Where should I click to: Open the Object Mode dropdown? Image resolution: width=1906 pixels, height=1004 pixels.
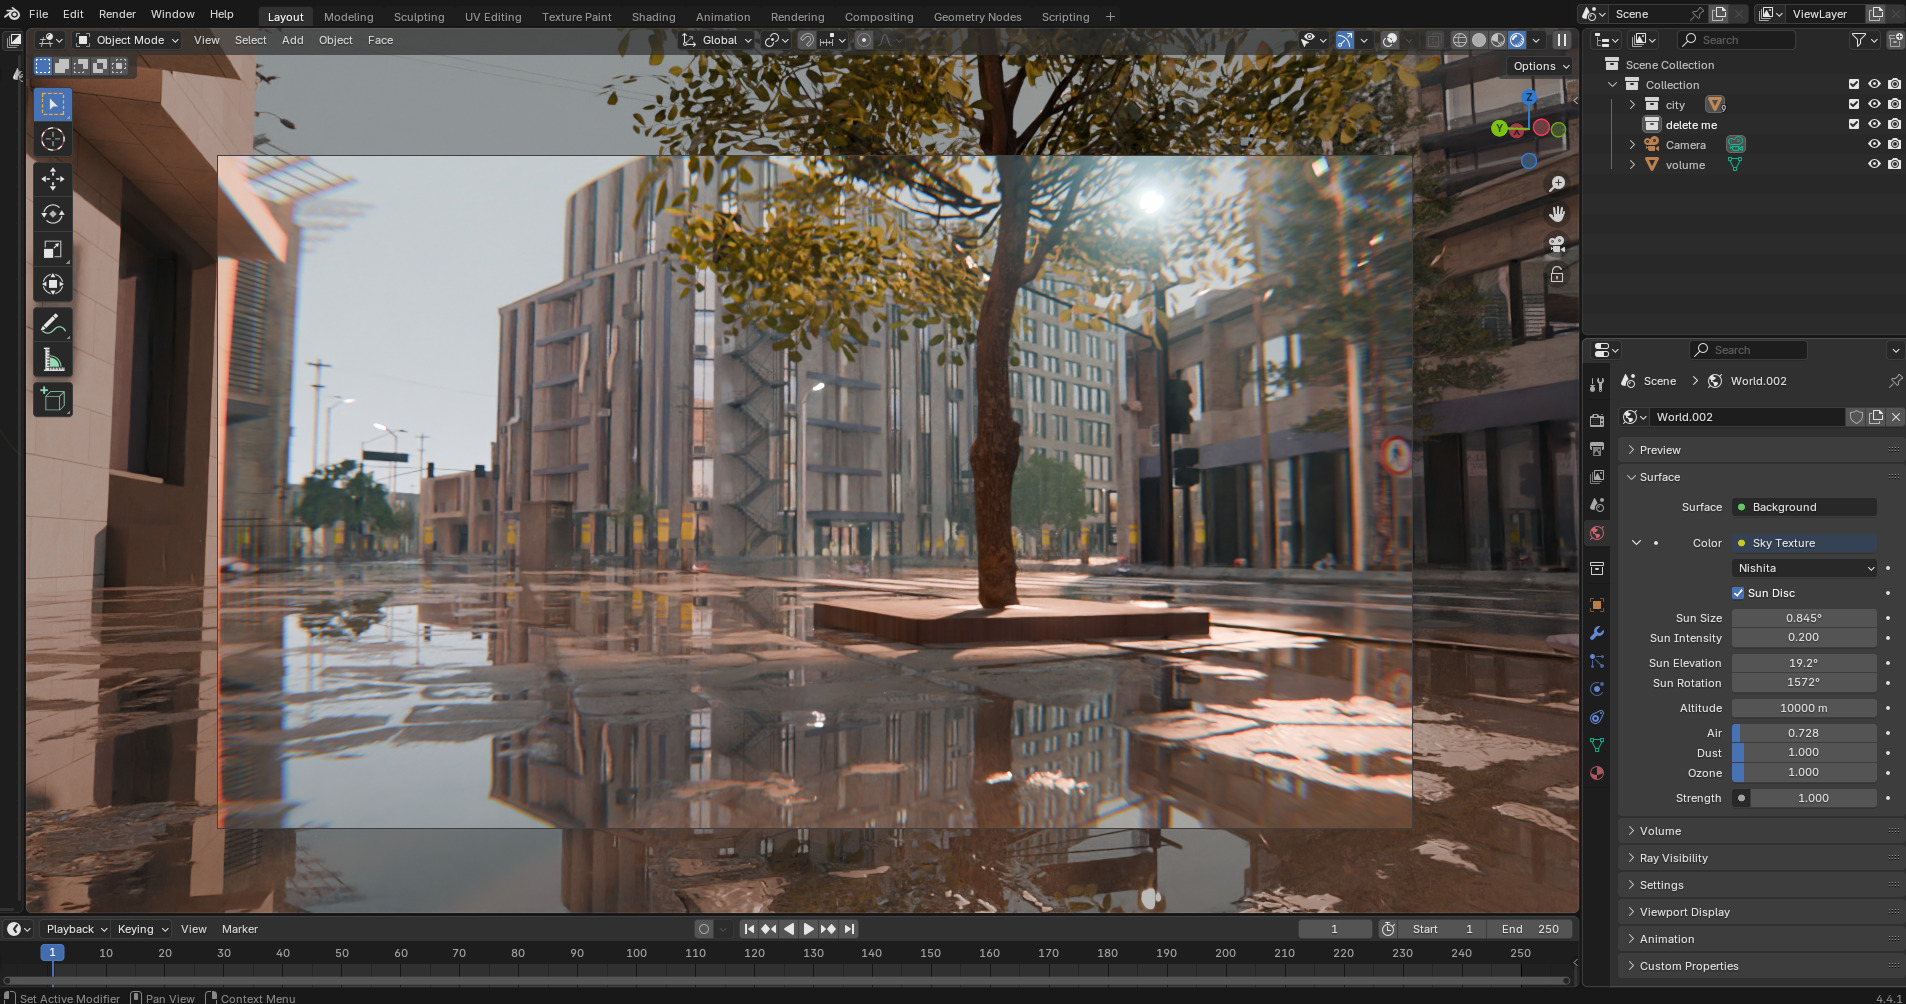[x=128, y=40]
